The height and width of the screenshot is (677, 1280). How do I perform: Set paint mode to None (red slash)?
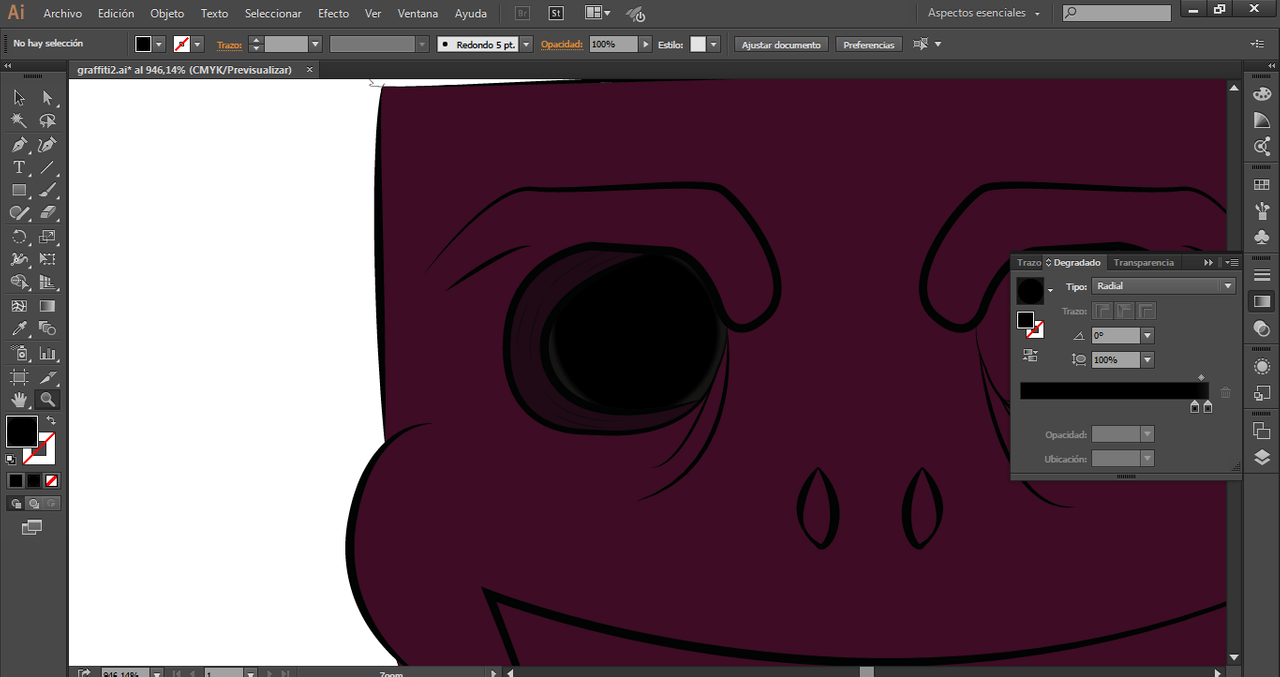(51, 481)
